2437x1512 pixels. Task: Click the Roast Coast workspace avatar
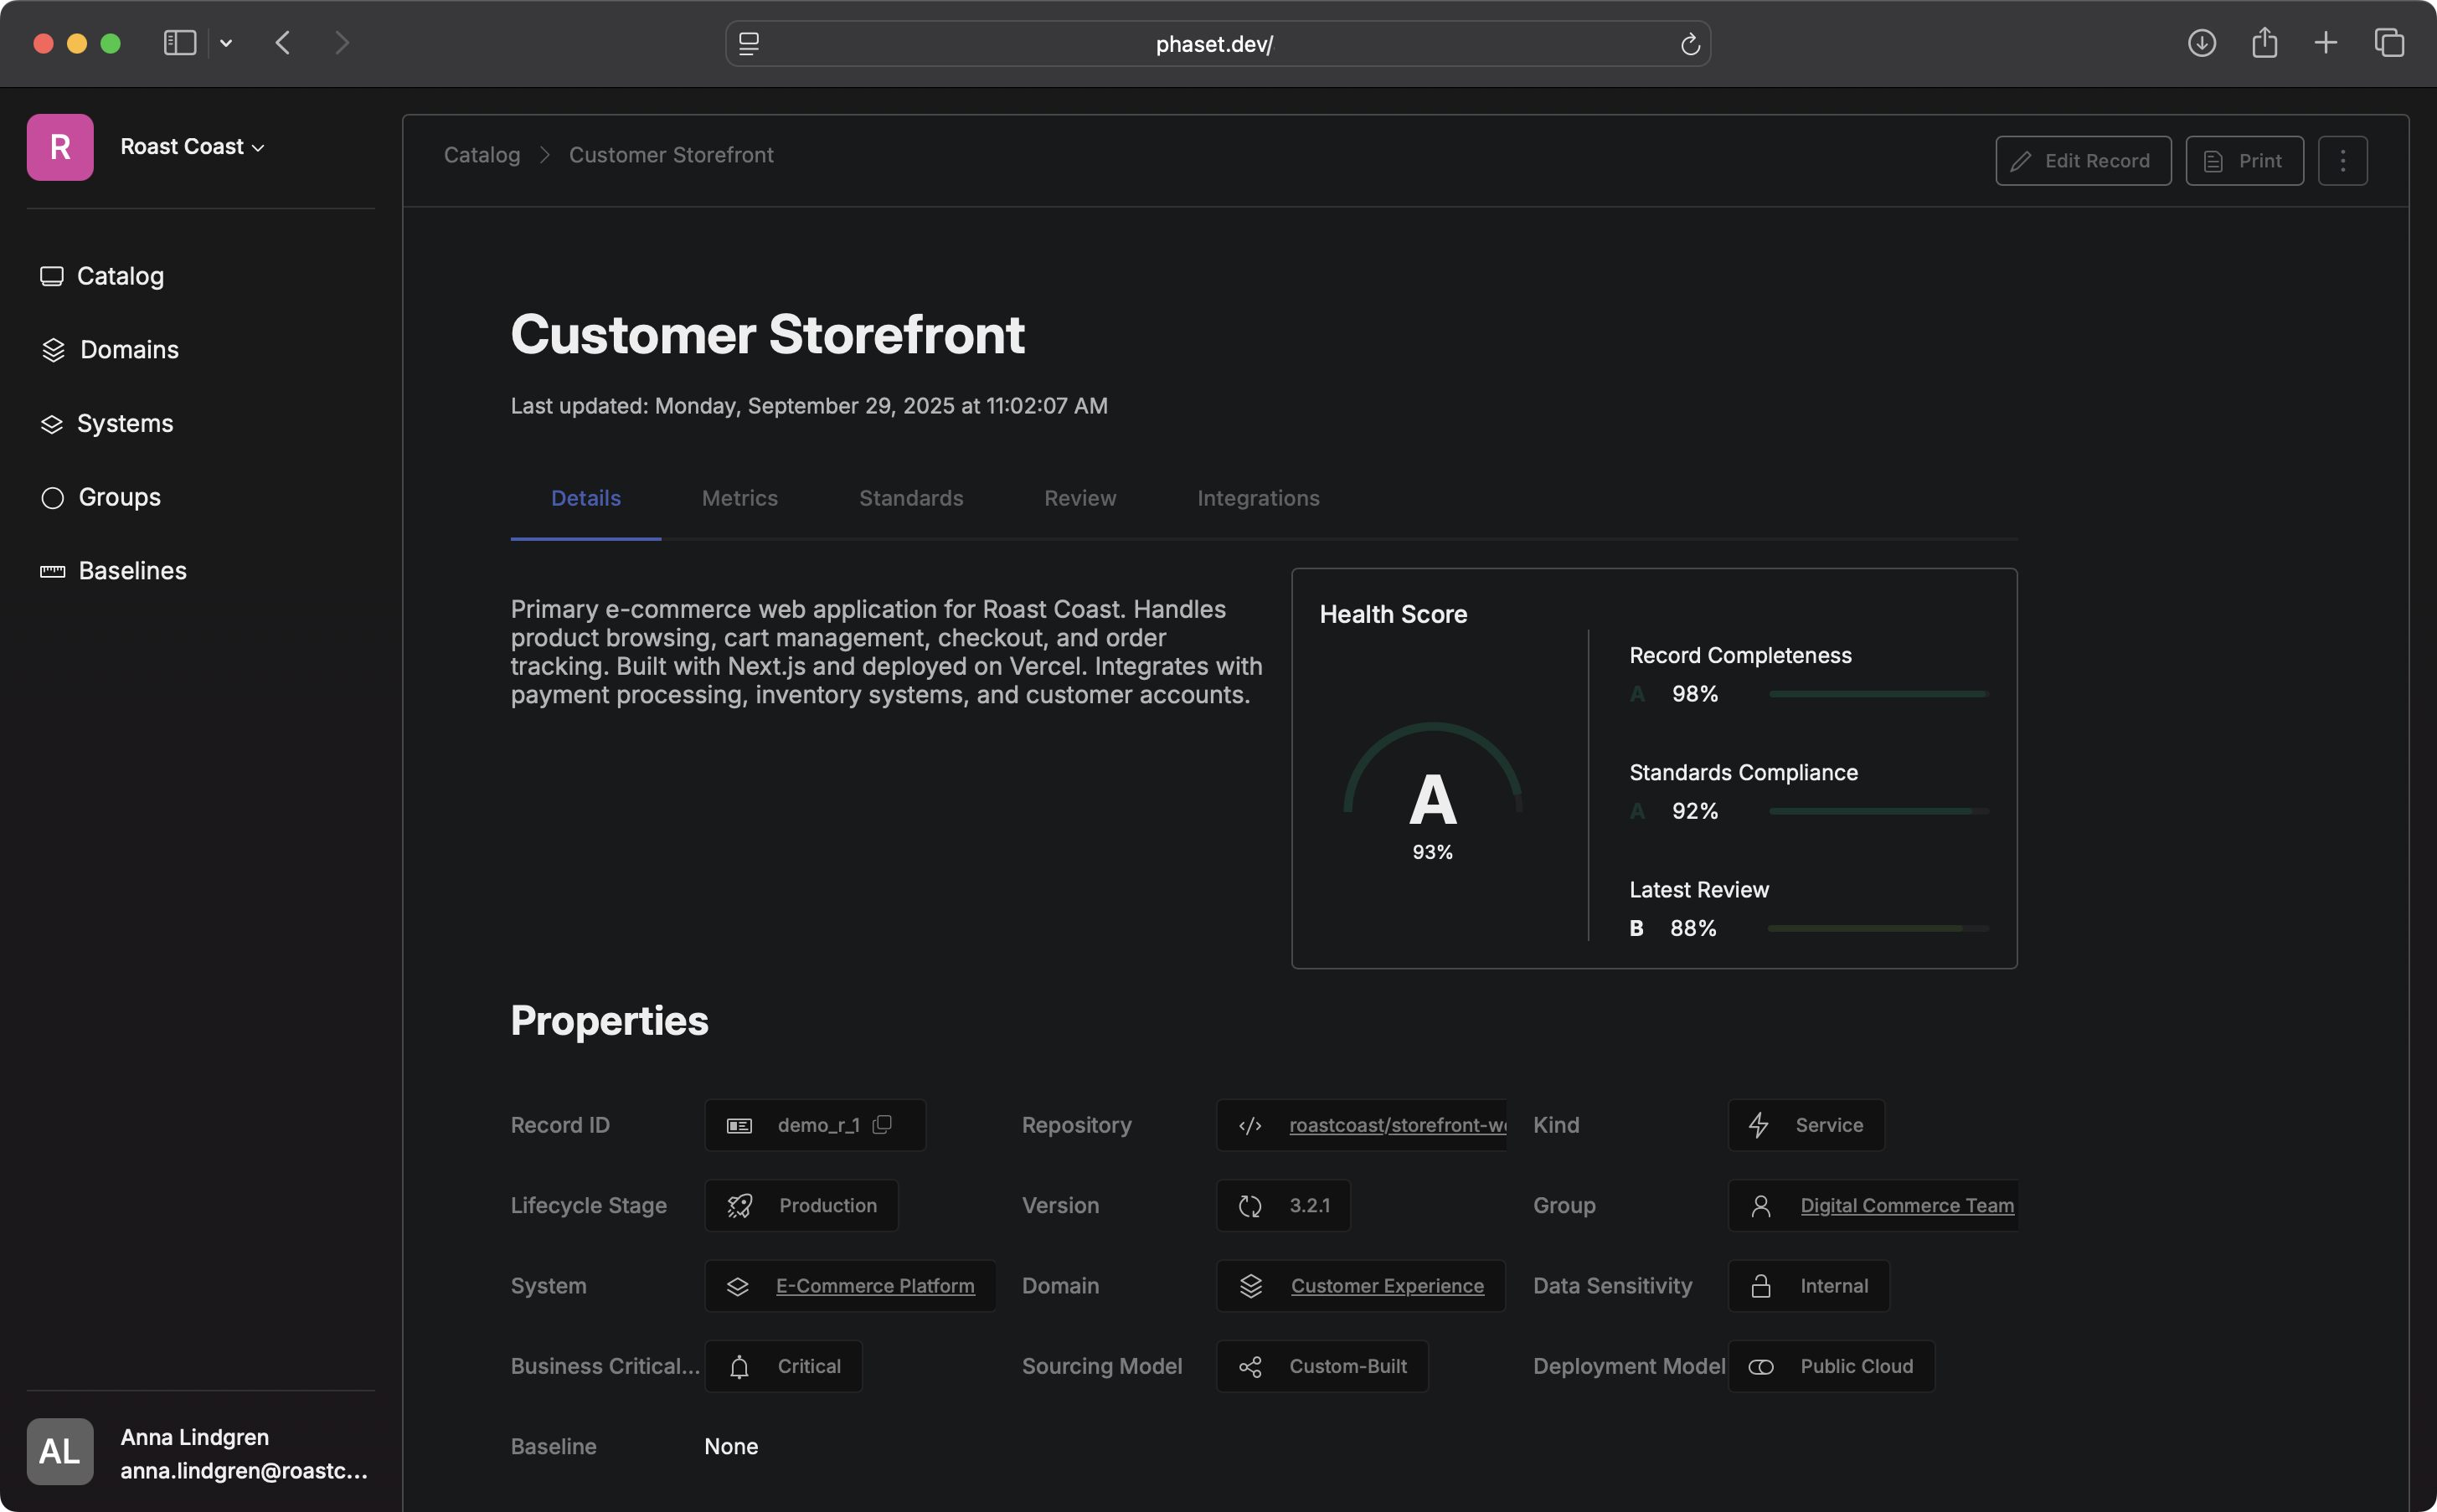[x=59, y=146]
